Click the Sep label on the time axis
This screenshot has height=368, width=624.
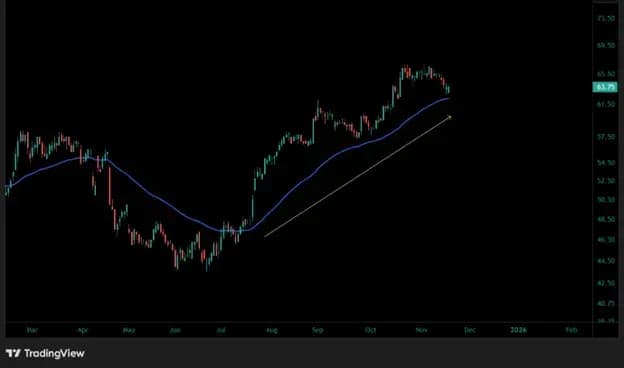317,330
